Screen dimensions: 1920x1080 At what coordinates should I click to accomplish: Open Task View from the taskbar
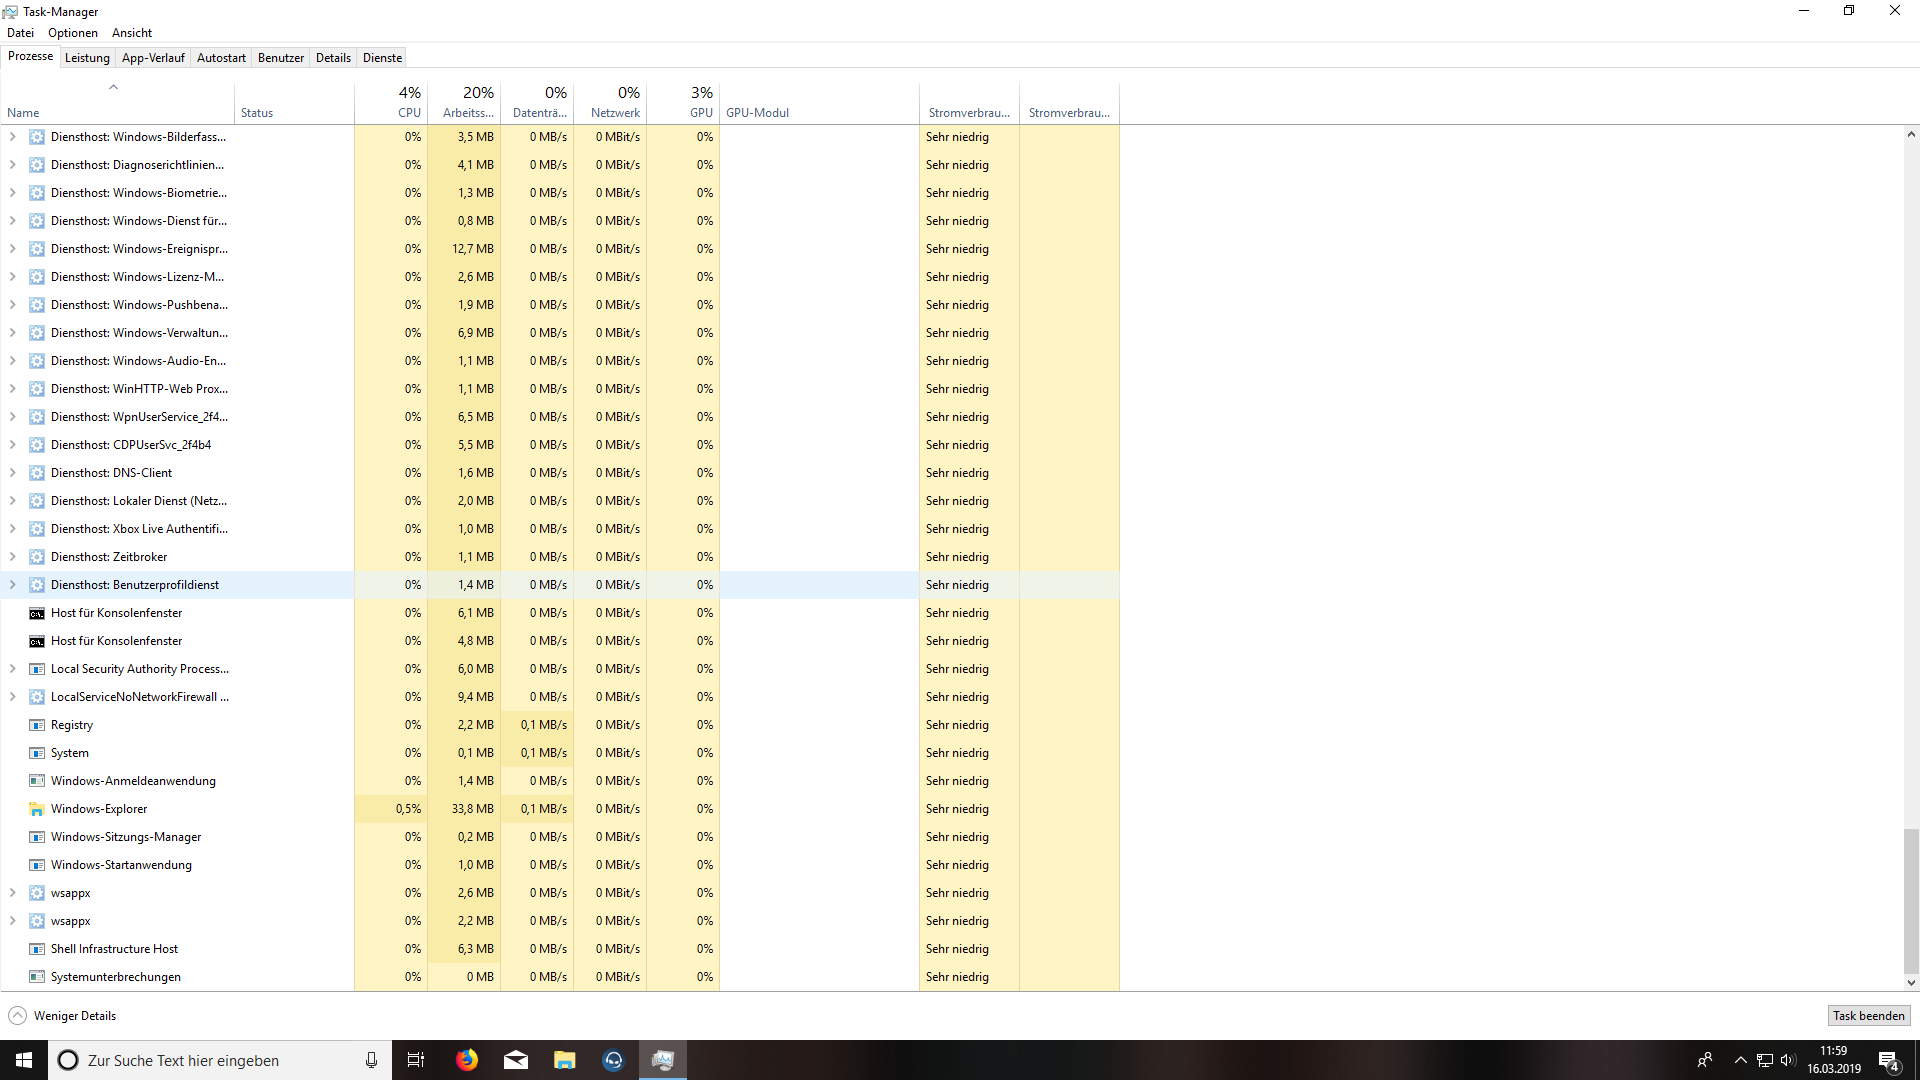[x=416, y=1060]
